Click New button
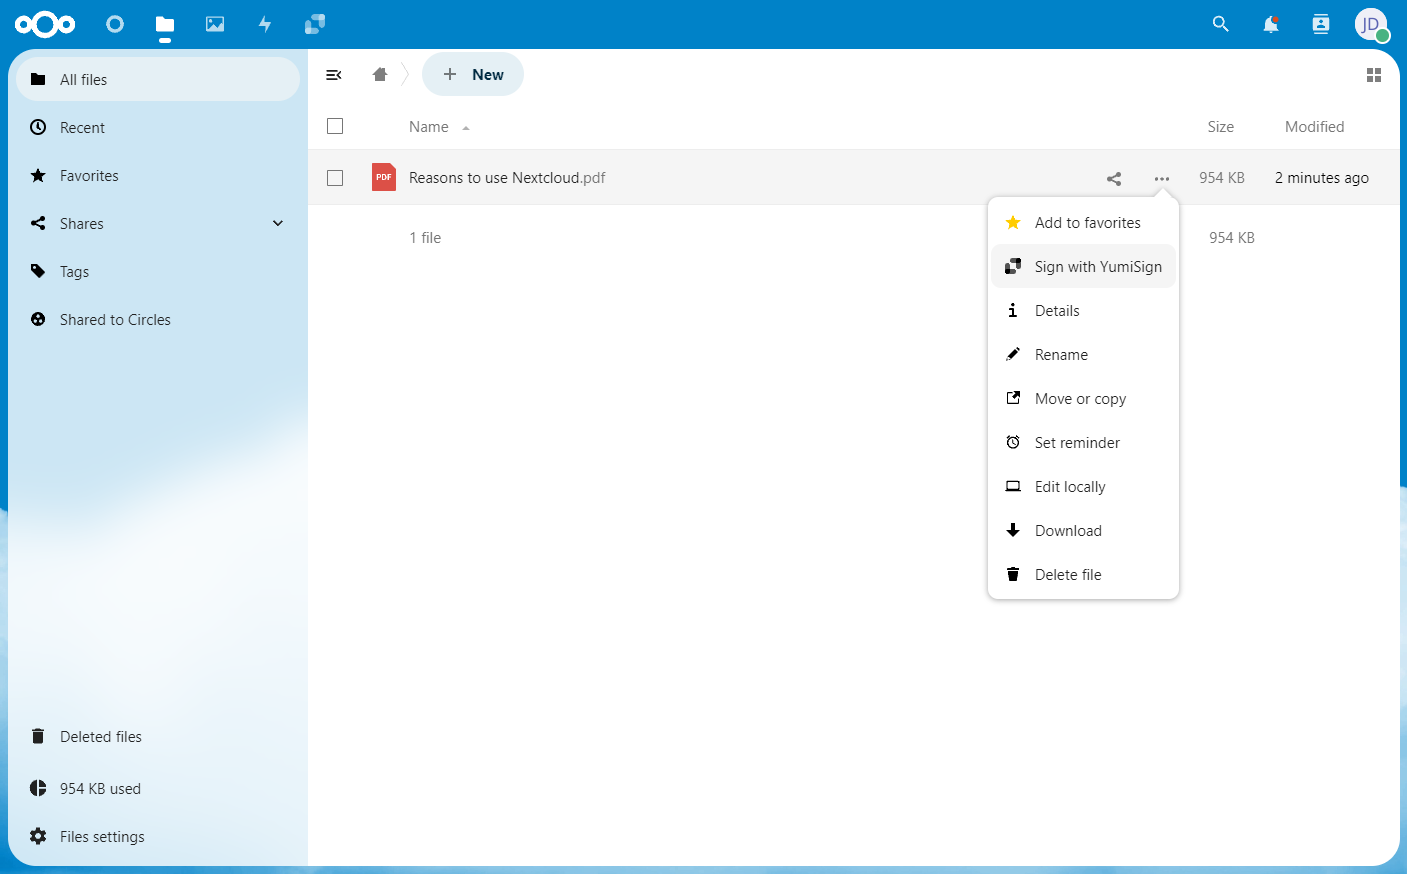Viewport: 1407px width, 874px height. (473, 75)
